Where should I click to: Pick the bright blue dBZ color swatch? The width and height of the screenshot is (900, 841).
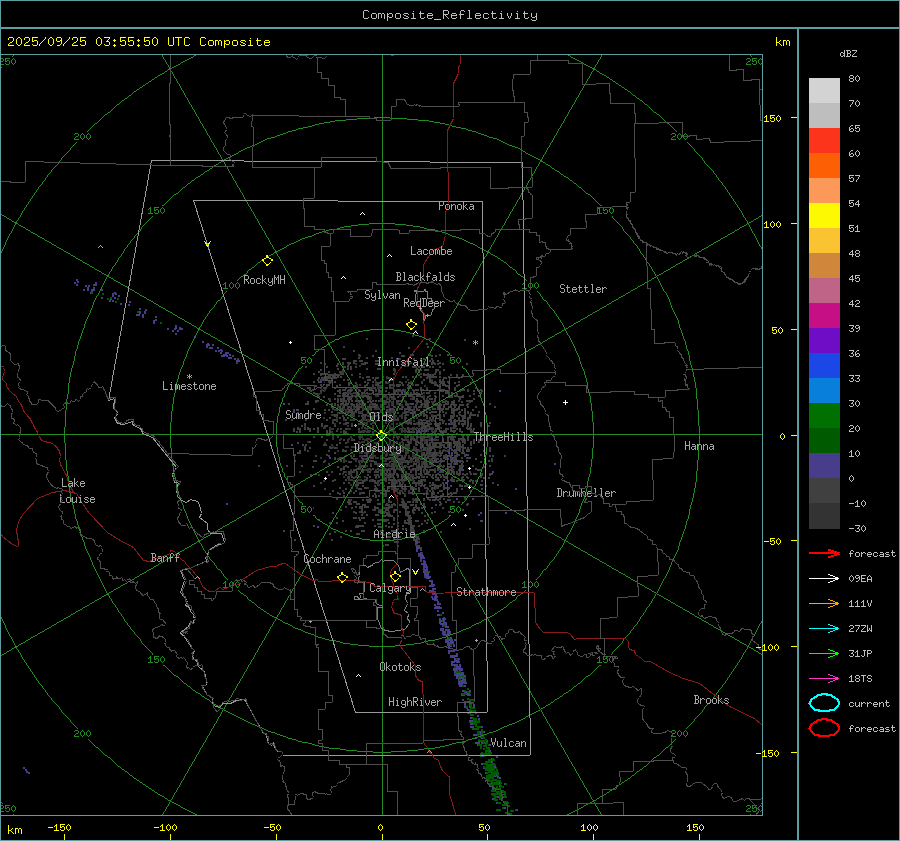(824, 365)
